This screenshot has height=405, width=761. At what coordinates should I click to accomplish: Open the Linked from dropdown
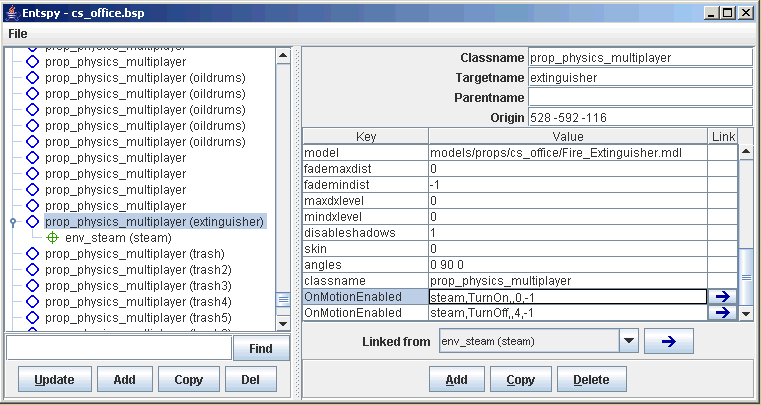(629, 341)
